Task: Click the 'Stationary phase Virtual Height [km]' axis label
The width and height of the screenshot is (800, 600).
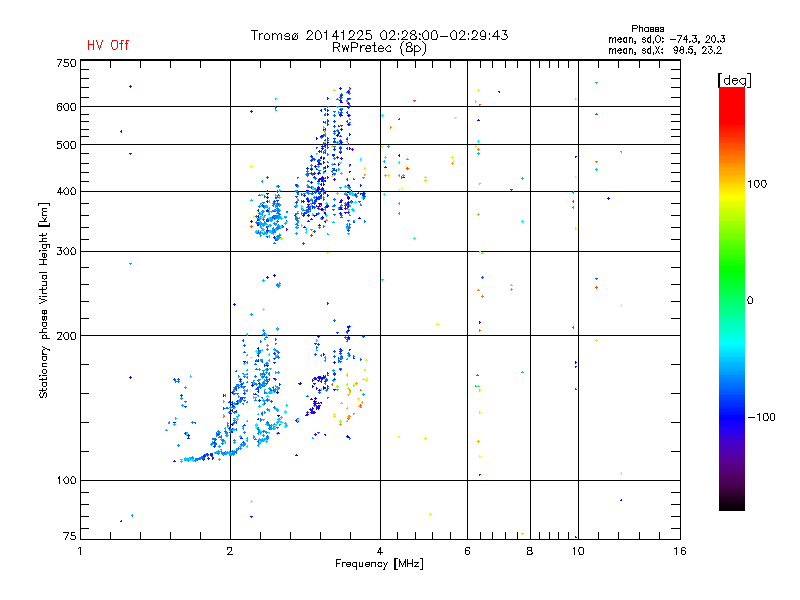Action: pyautogui.click(x=44, y=300)
